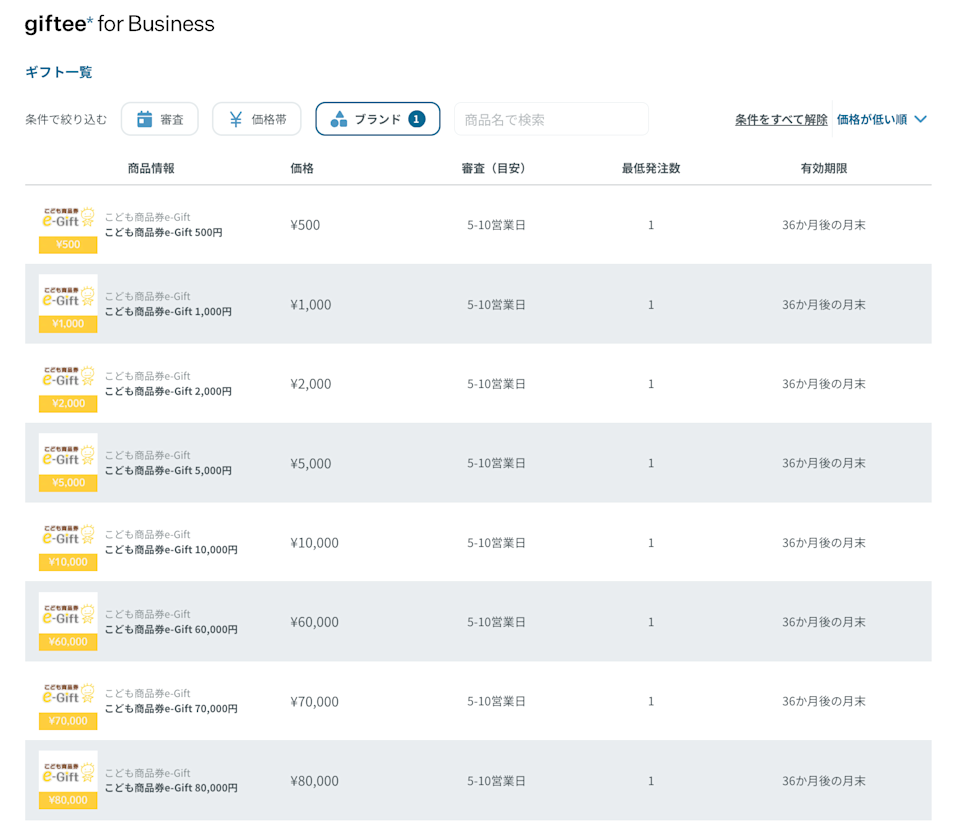Click the ¥10,000 price cell

click(314, 543)
